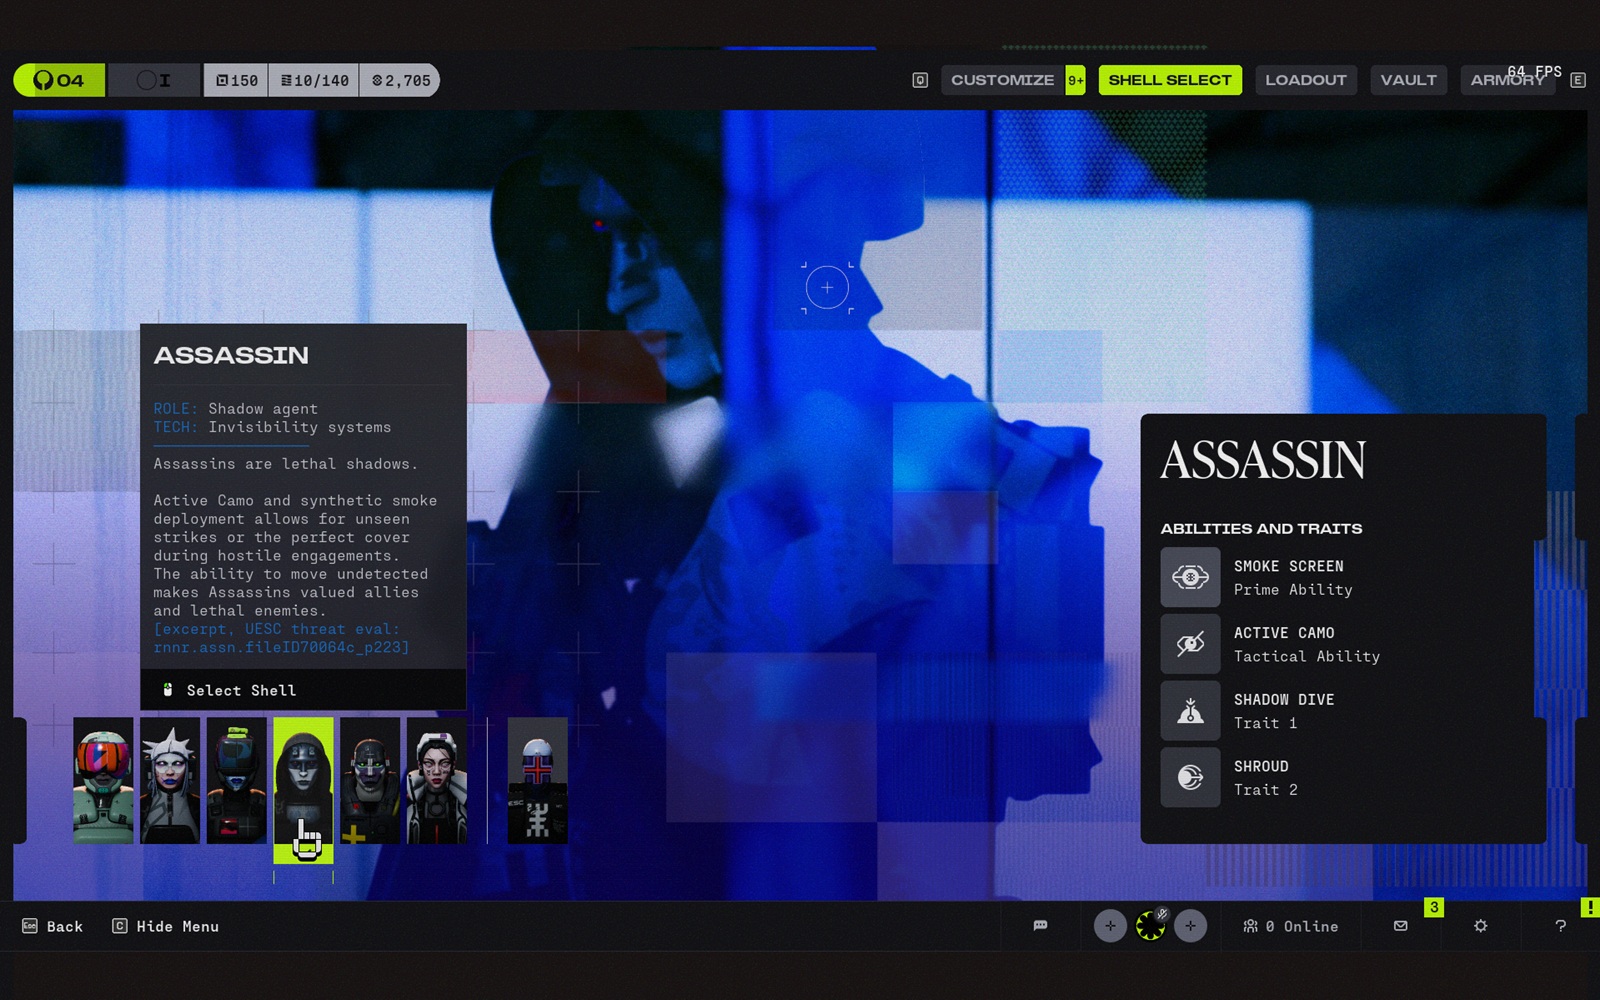Click the mail inbox envelope icon

(x=1401, y=926)
